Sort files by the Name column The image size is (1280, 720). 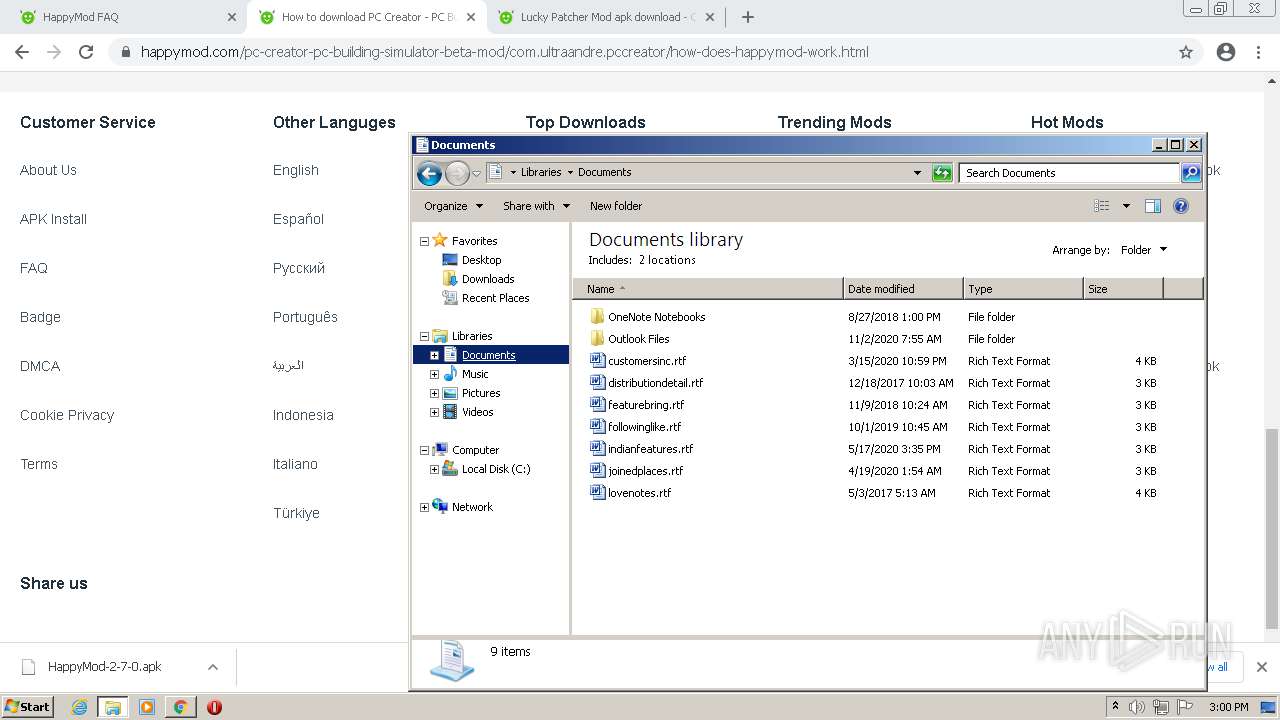[x=708, y=289]
